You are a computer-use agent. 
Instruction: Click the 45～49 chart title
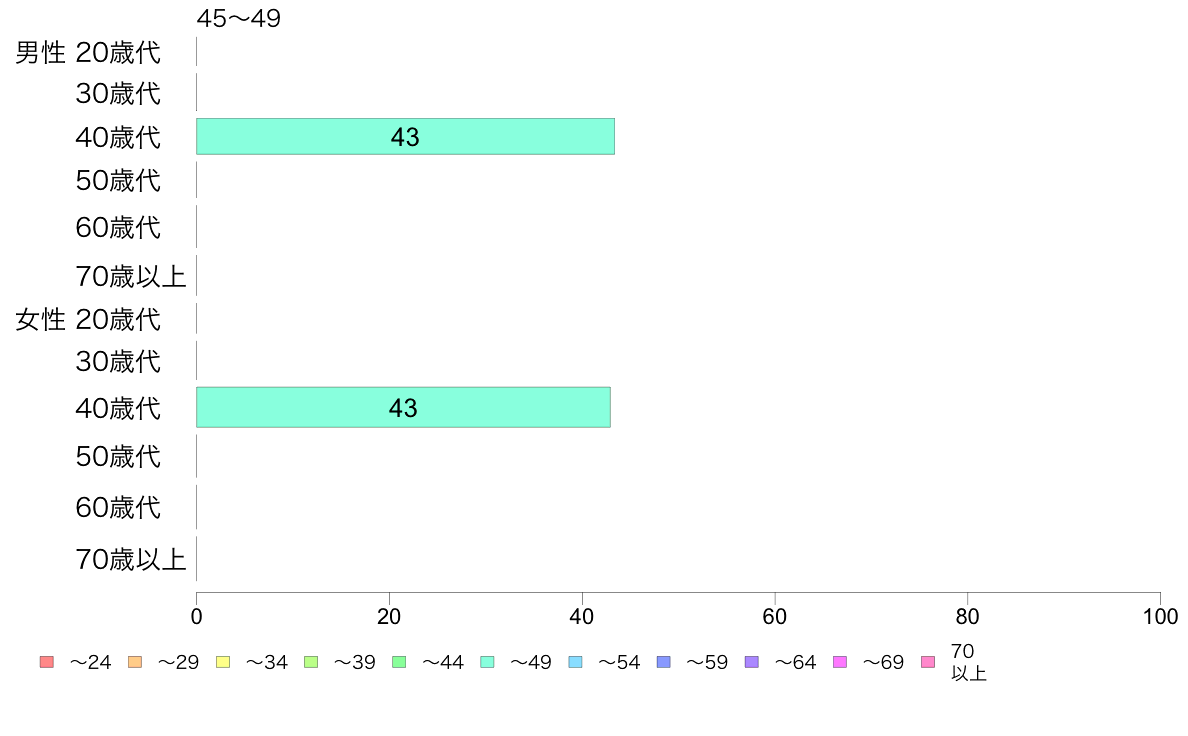[x=239, y=18]
